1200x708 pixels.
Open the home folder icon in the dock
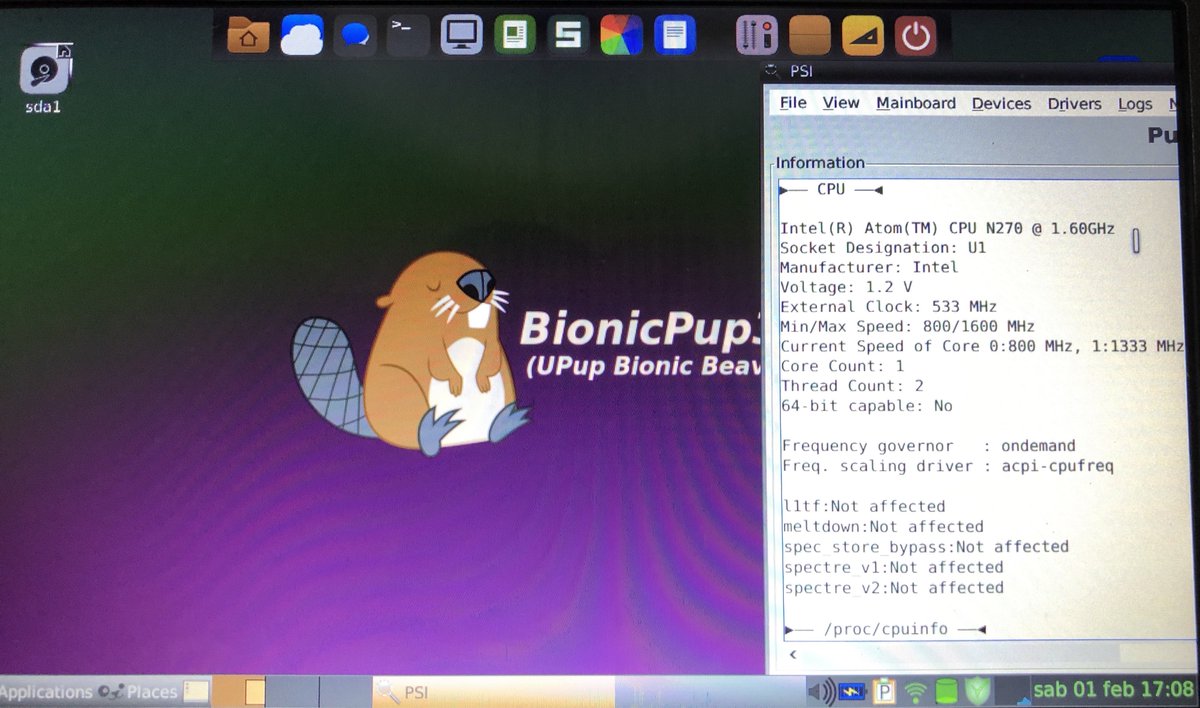click(x=248, y=35)
